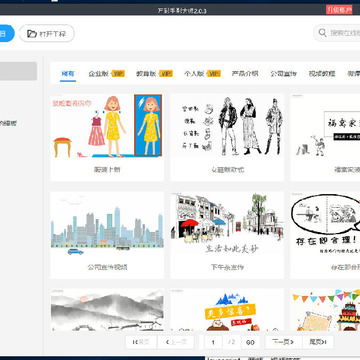The width and height of the screenshot is (360, 360).
Task: Open the ink mountain landscape template
Action: pyautogui.click(x=107, y=310)
